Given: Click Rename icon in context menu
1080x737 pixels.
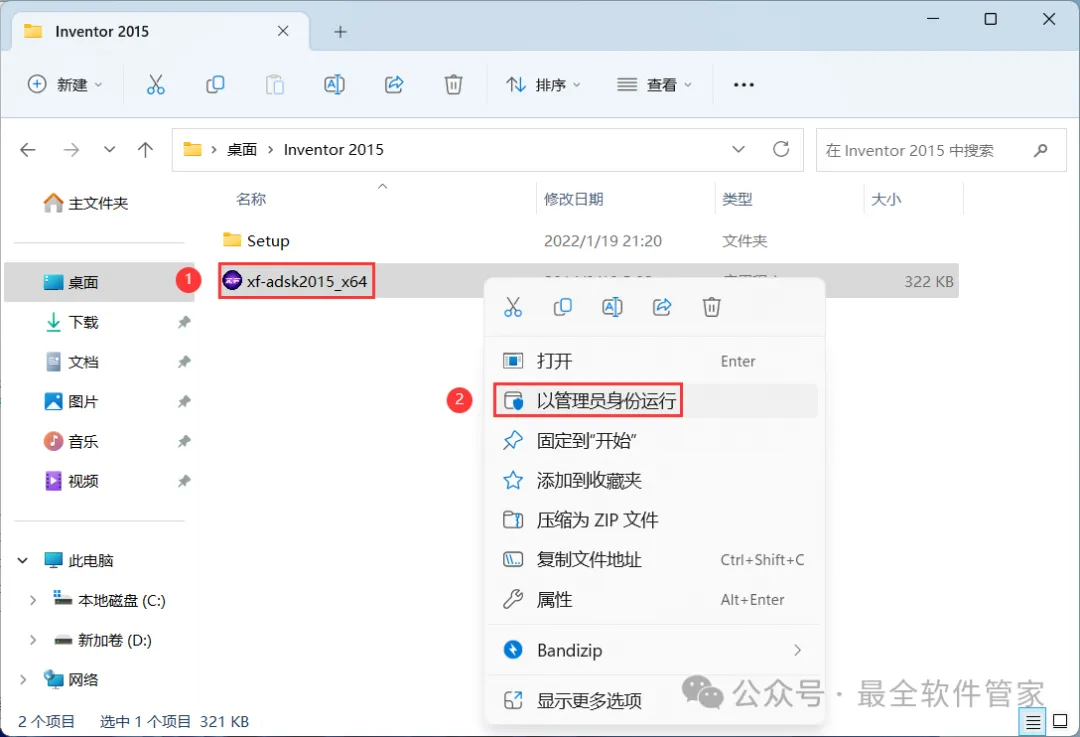Looking at the screenshot, I should pos(612,307).
